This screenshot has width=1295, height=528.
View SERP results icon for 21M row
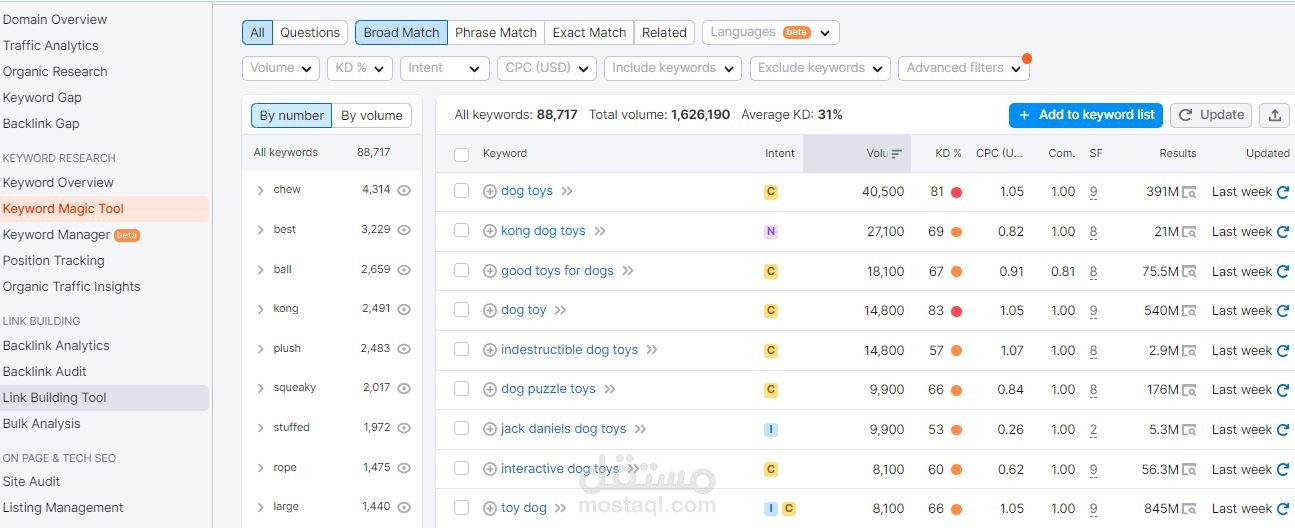1189,232
